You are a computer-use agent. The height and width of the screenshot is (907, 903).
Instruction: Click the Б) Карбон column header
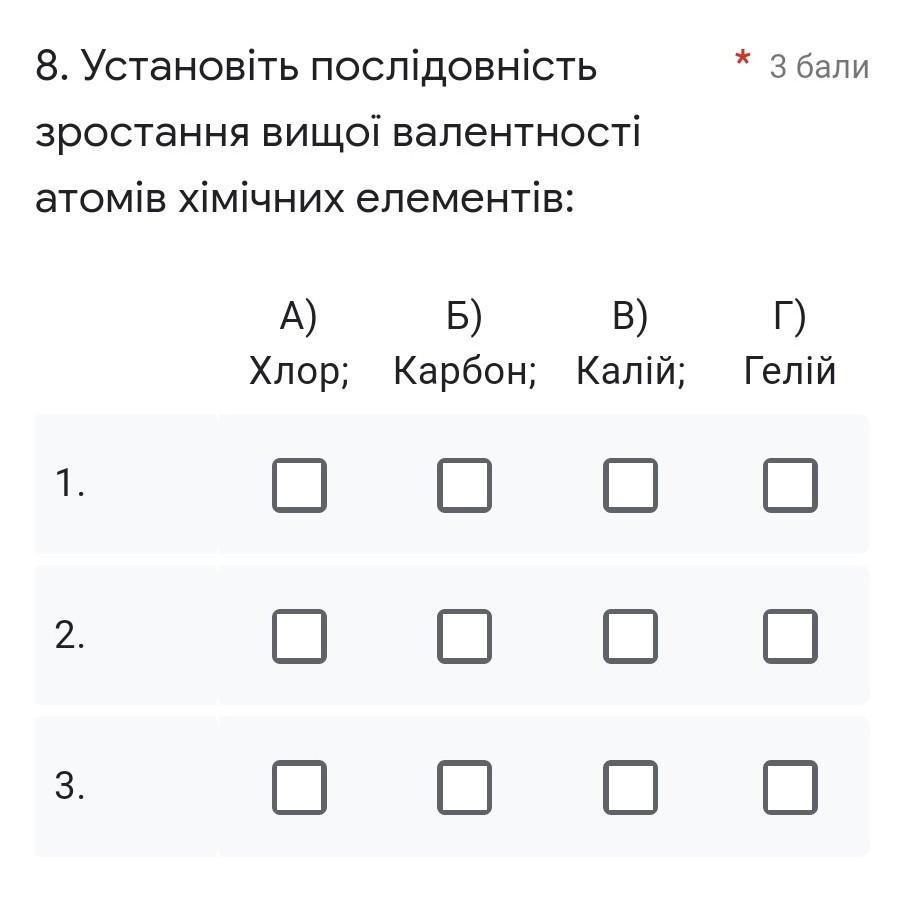464,344
